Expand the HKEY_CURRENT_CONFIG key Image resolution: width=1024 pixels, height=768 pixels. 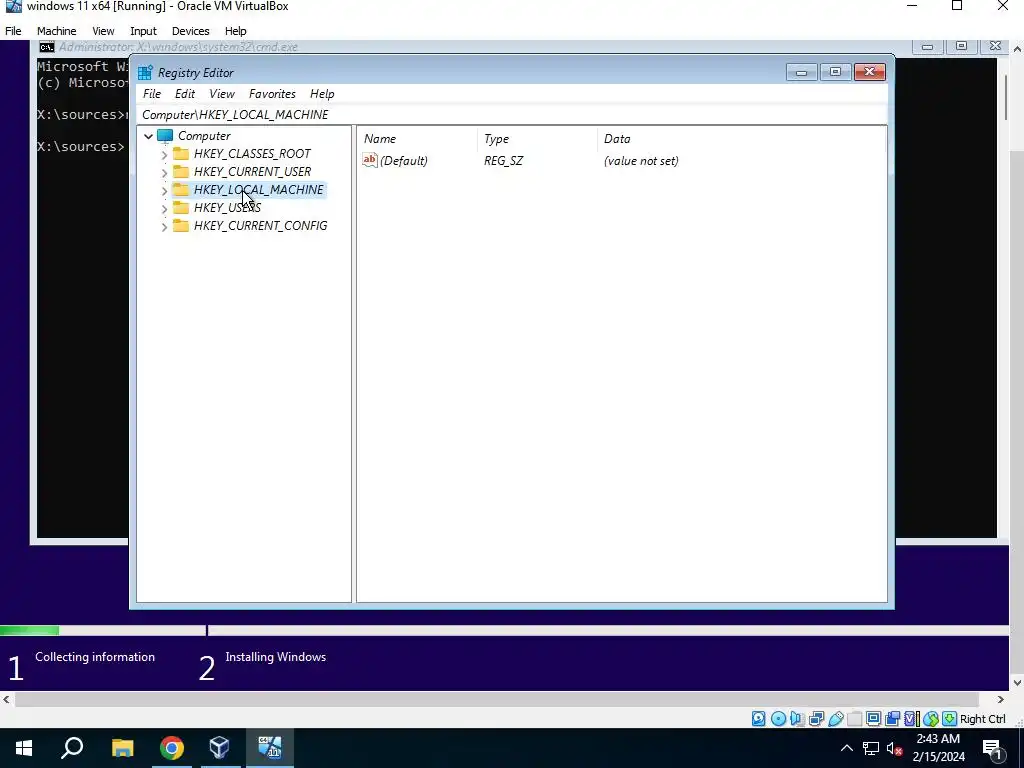coord(165,227)
